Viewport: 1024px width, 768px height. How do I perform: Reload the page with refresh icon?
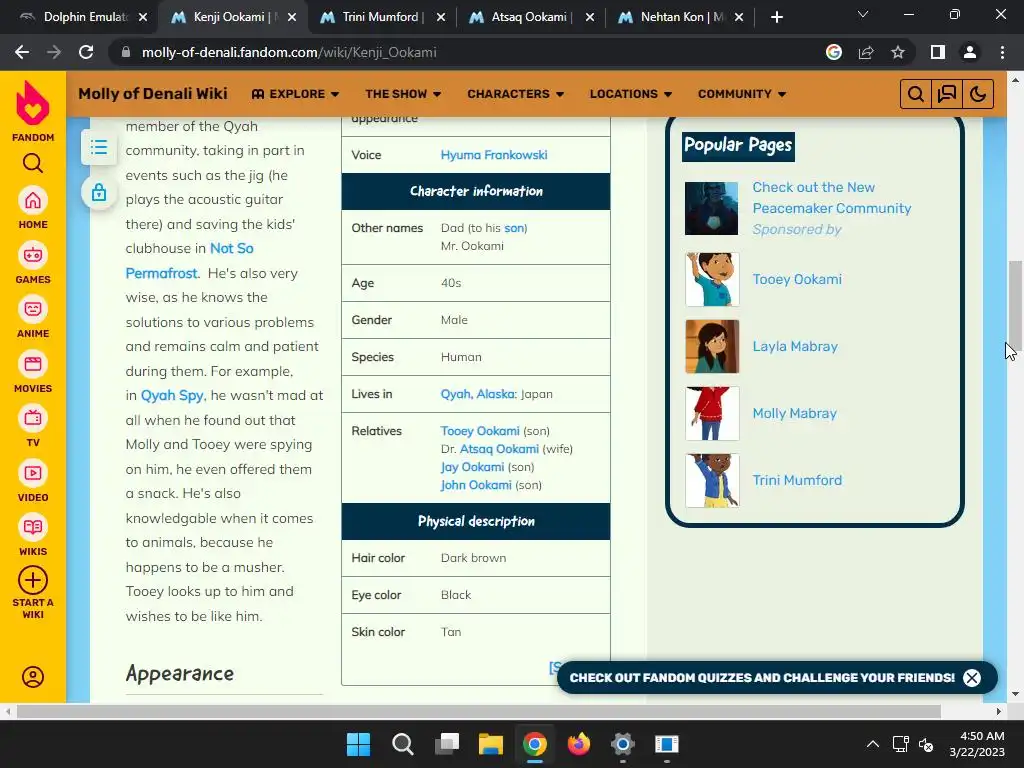click(x=86, y=52)
